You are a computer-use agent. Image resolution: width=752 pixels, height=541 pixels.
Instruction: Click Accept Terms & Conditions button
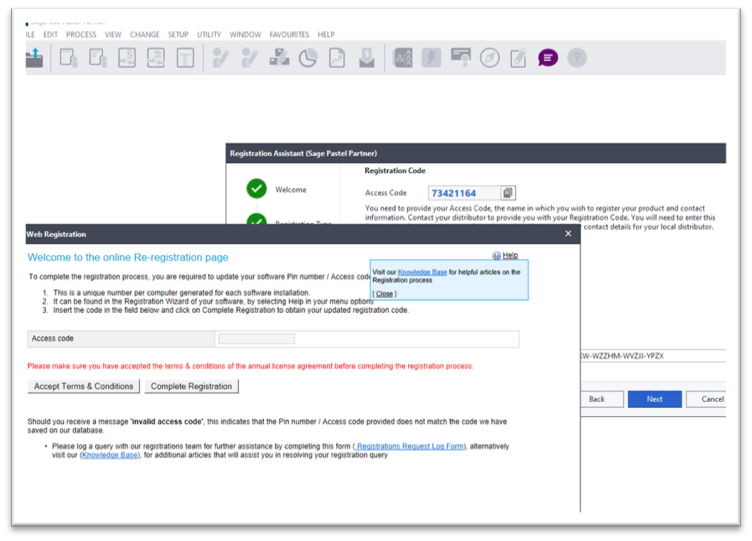[83, 386]
